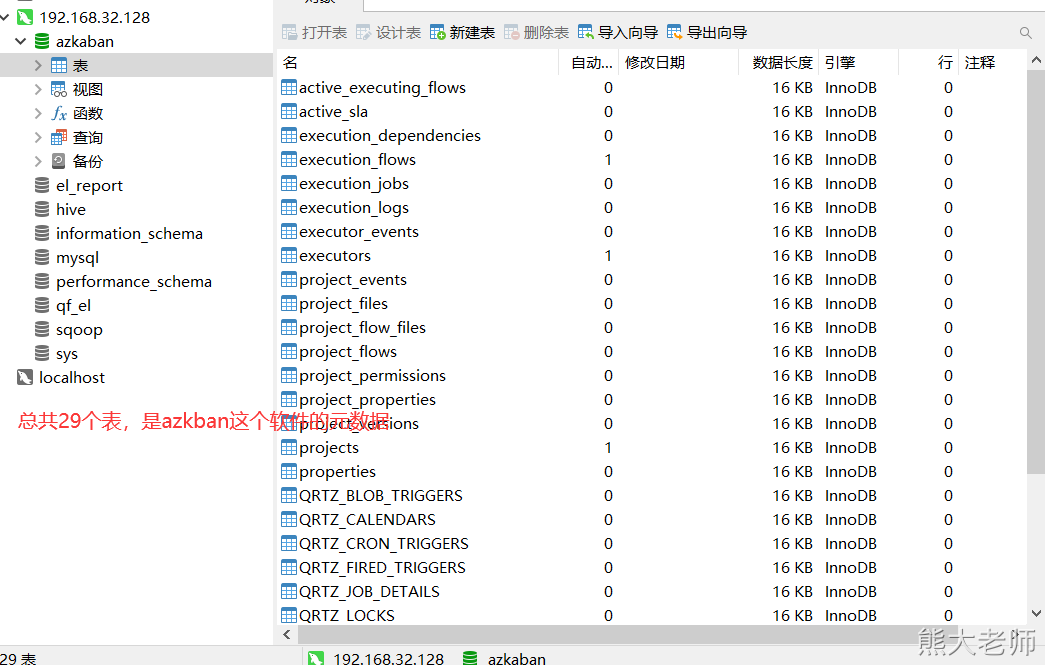Select the execution_dependencies table
Viewport: 1045px width, 665px height.
click(x=390, y=135)
